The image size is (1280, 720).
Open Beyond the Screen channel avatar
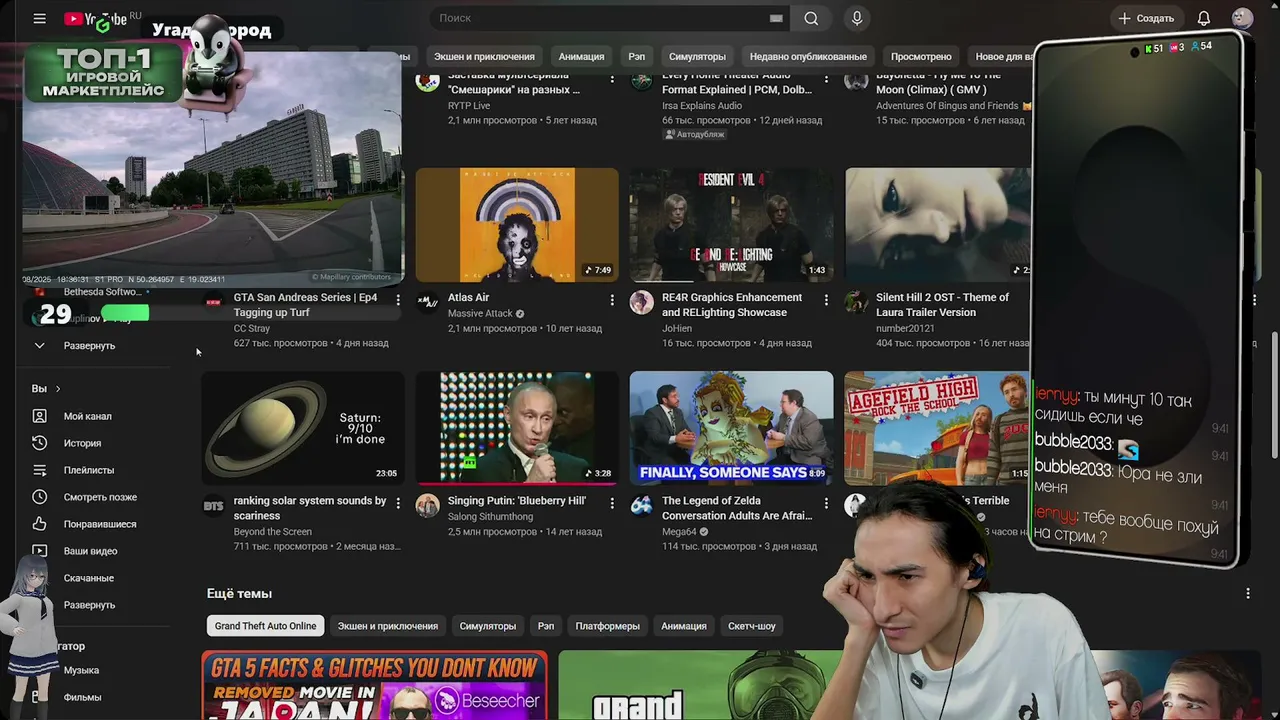coord(213,505)
